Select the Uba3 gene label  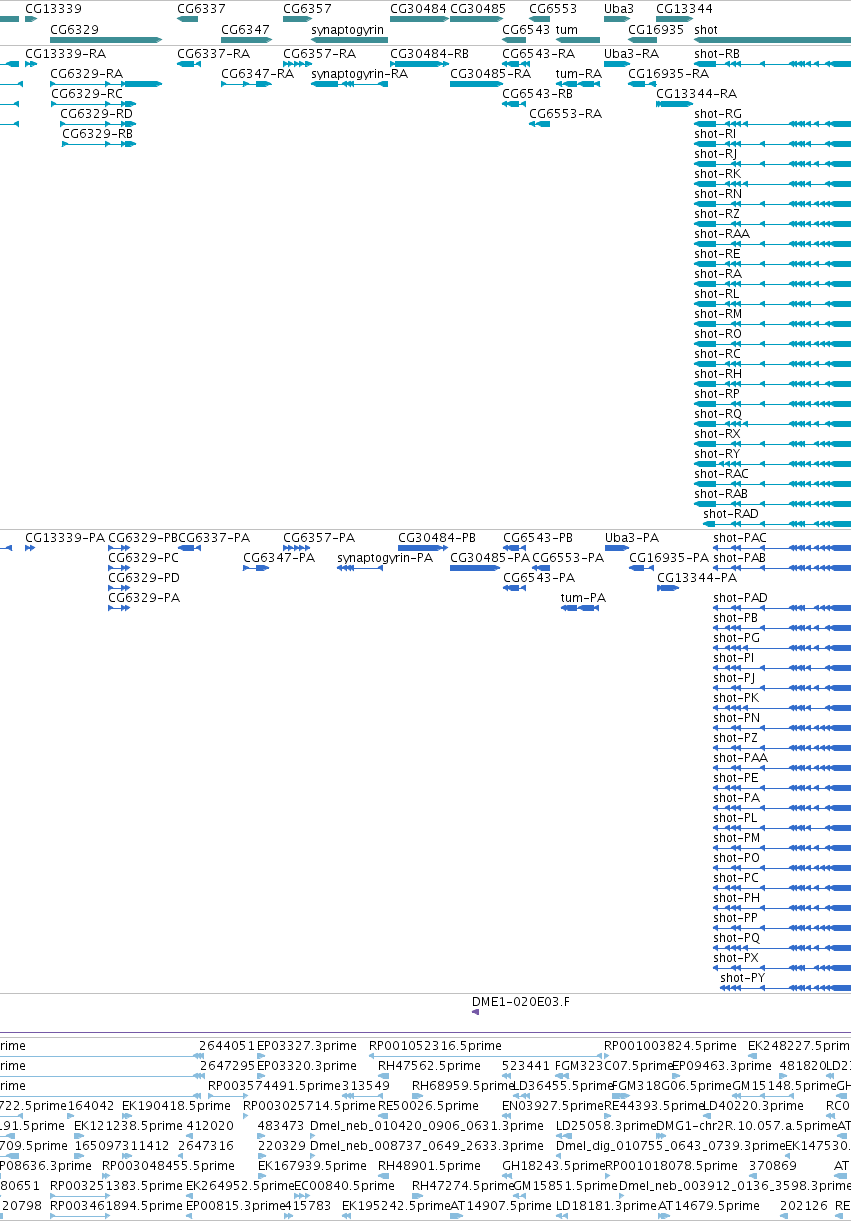click(619, 9)
